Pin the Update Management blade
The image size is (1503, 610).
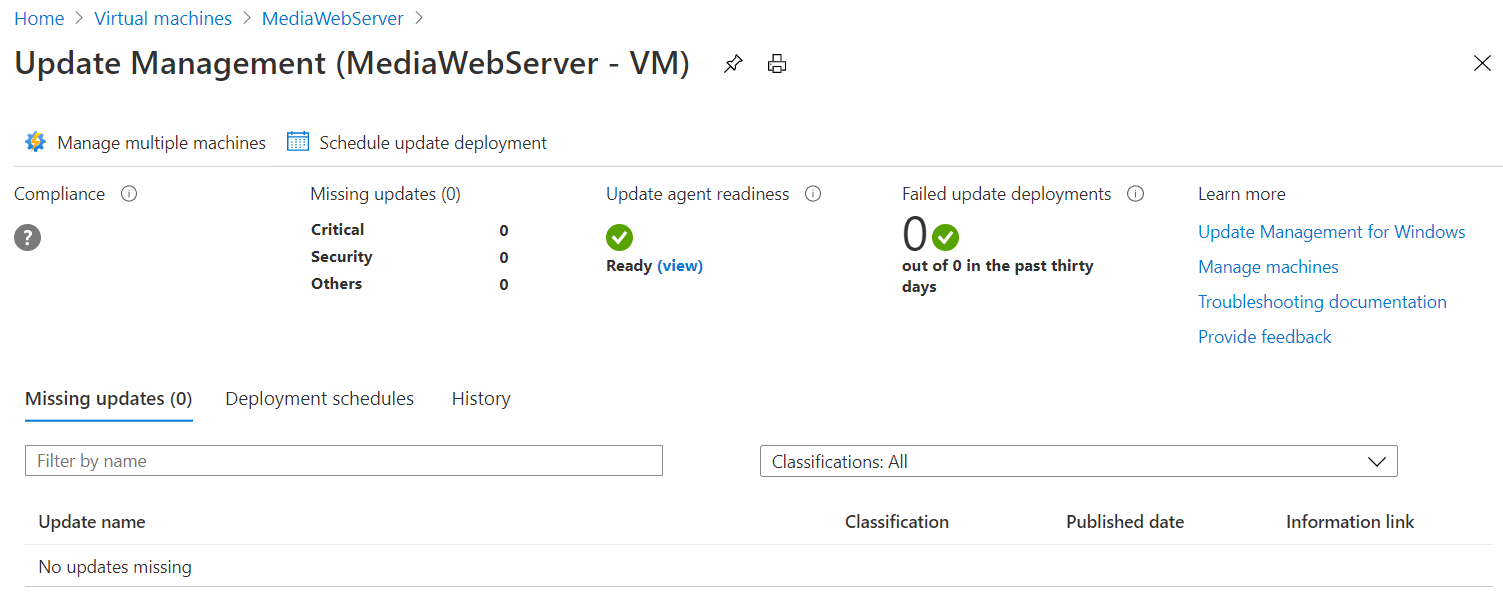pyautogui.click(x=733, y=64)
